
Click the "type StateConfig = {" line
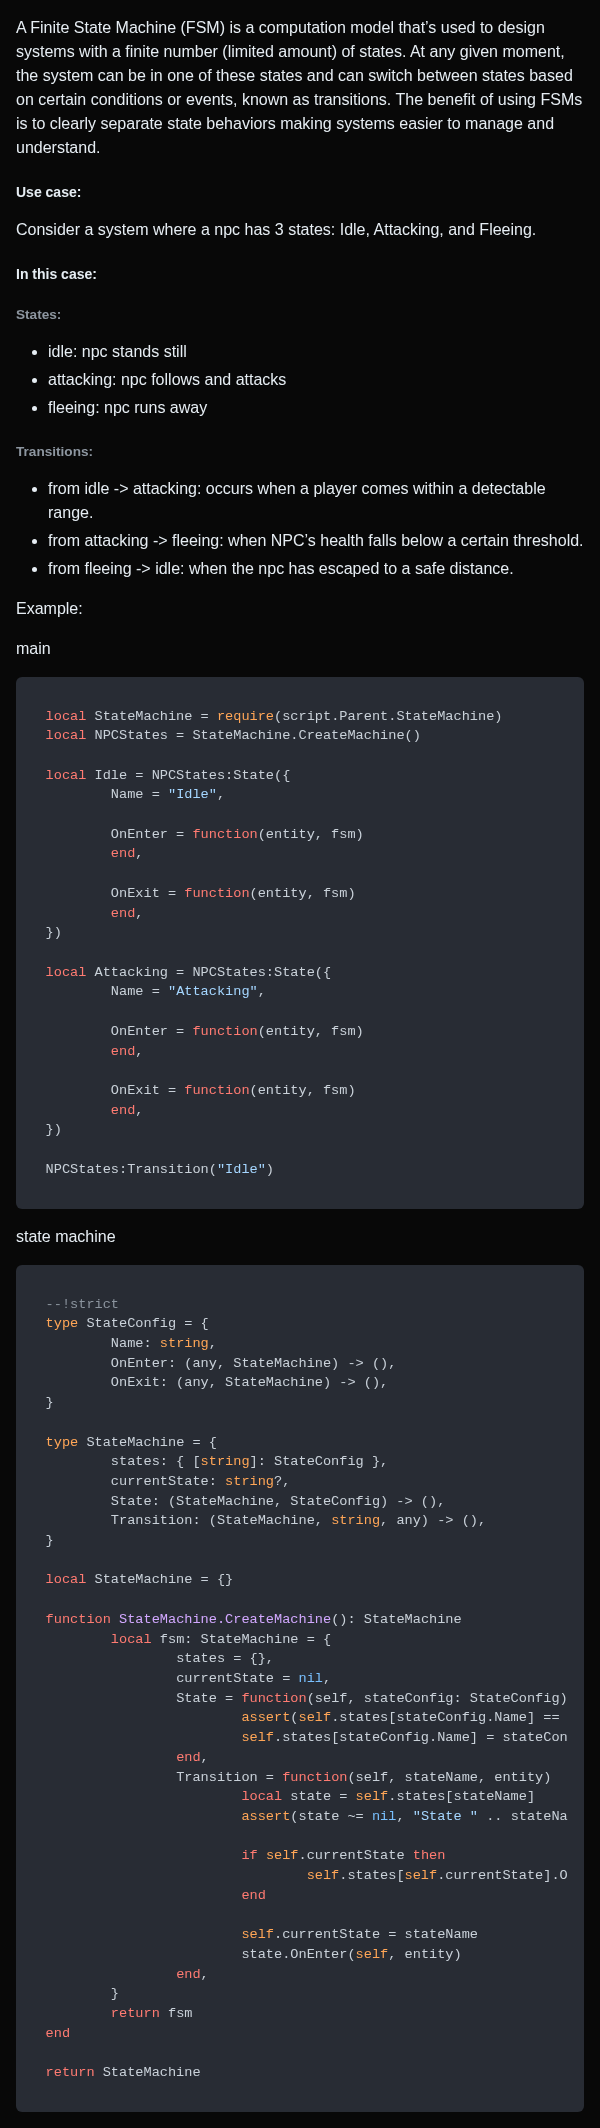pos(127,1323)
